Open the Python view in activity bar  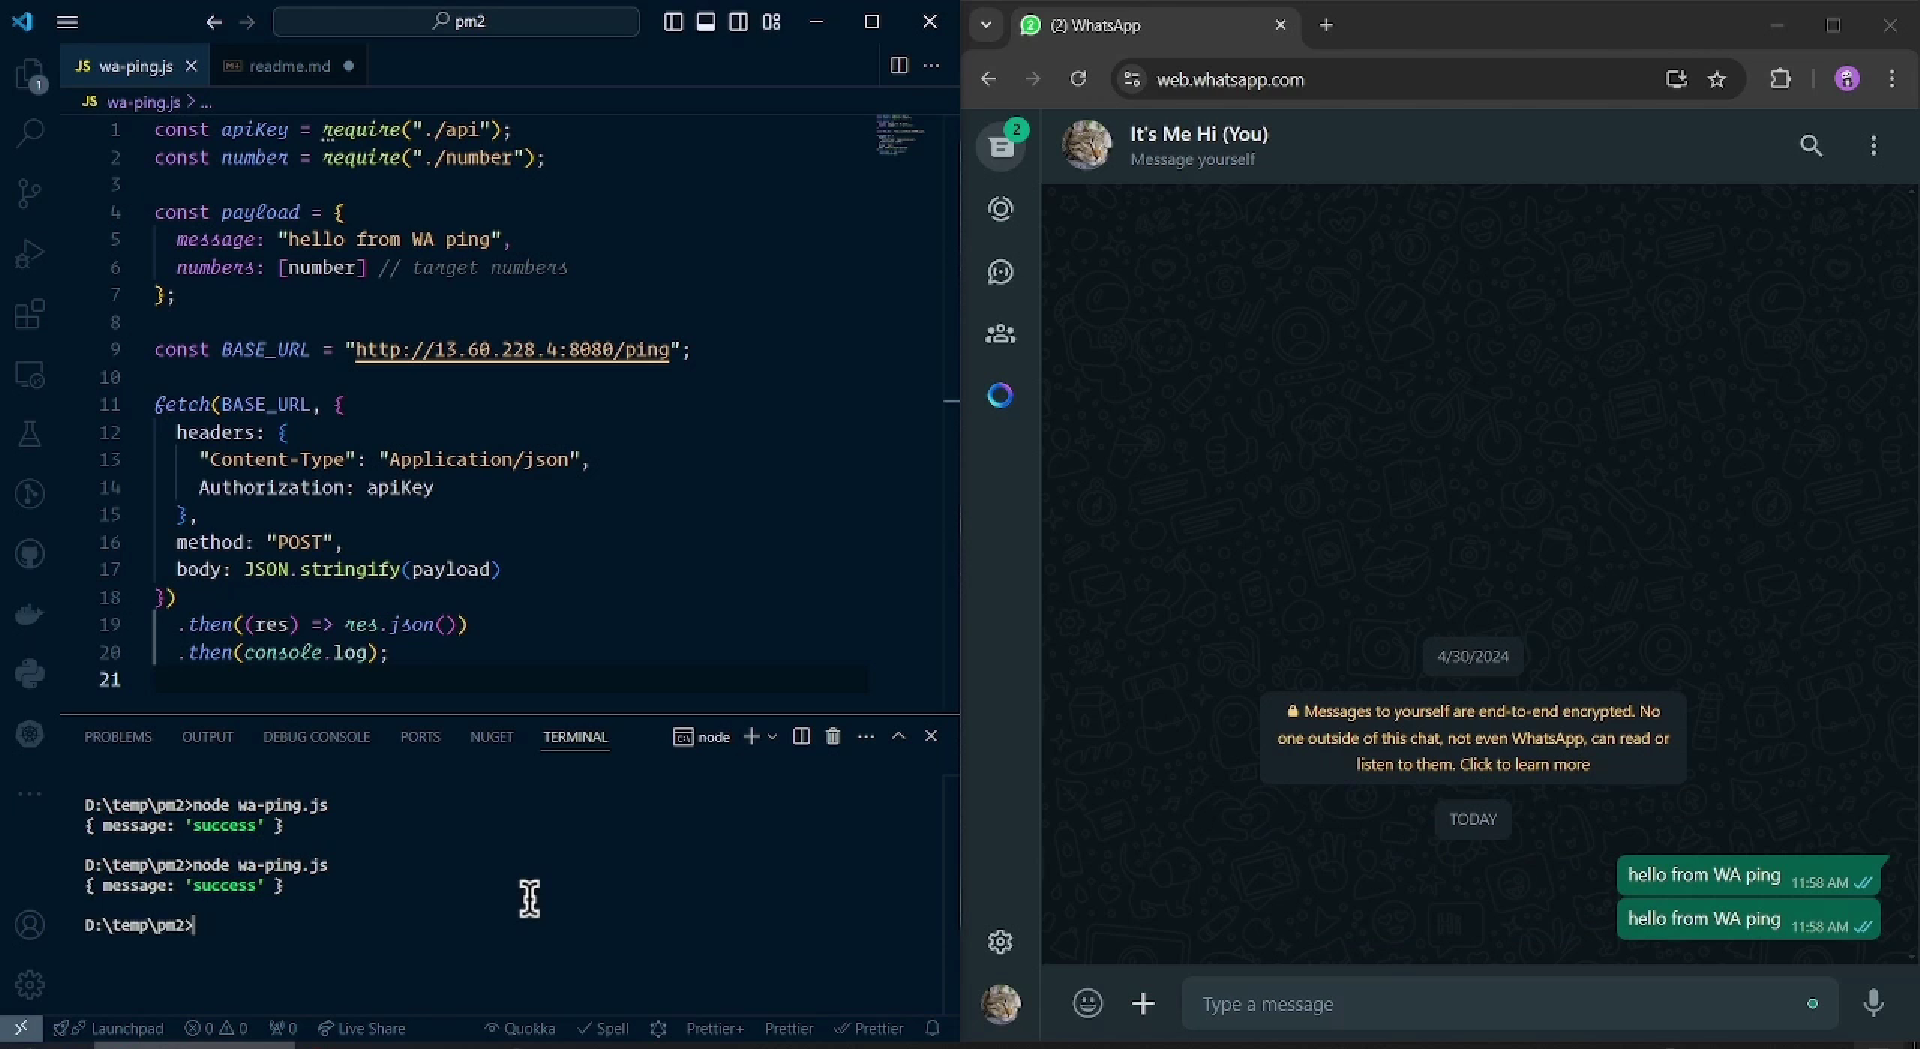[30, 673]
